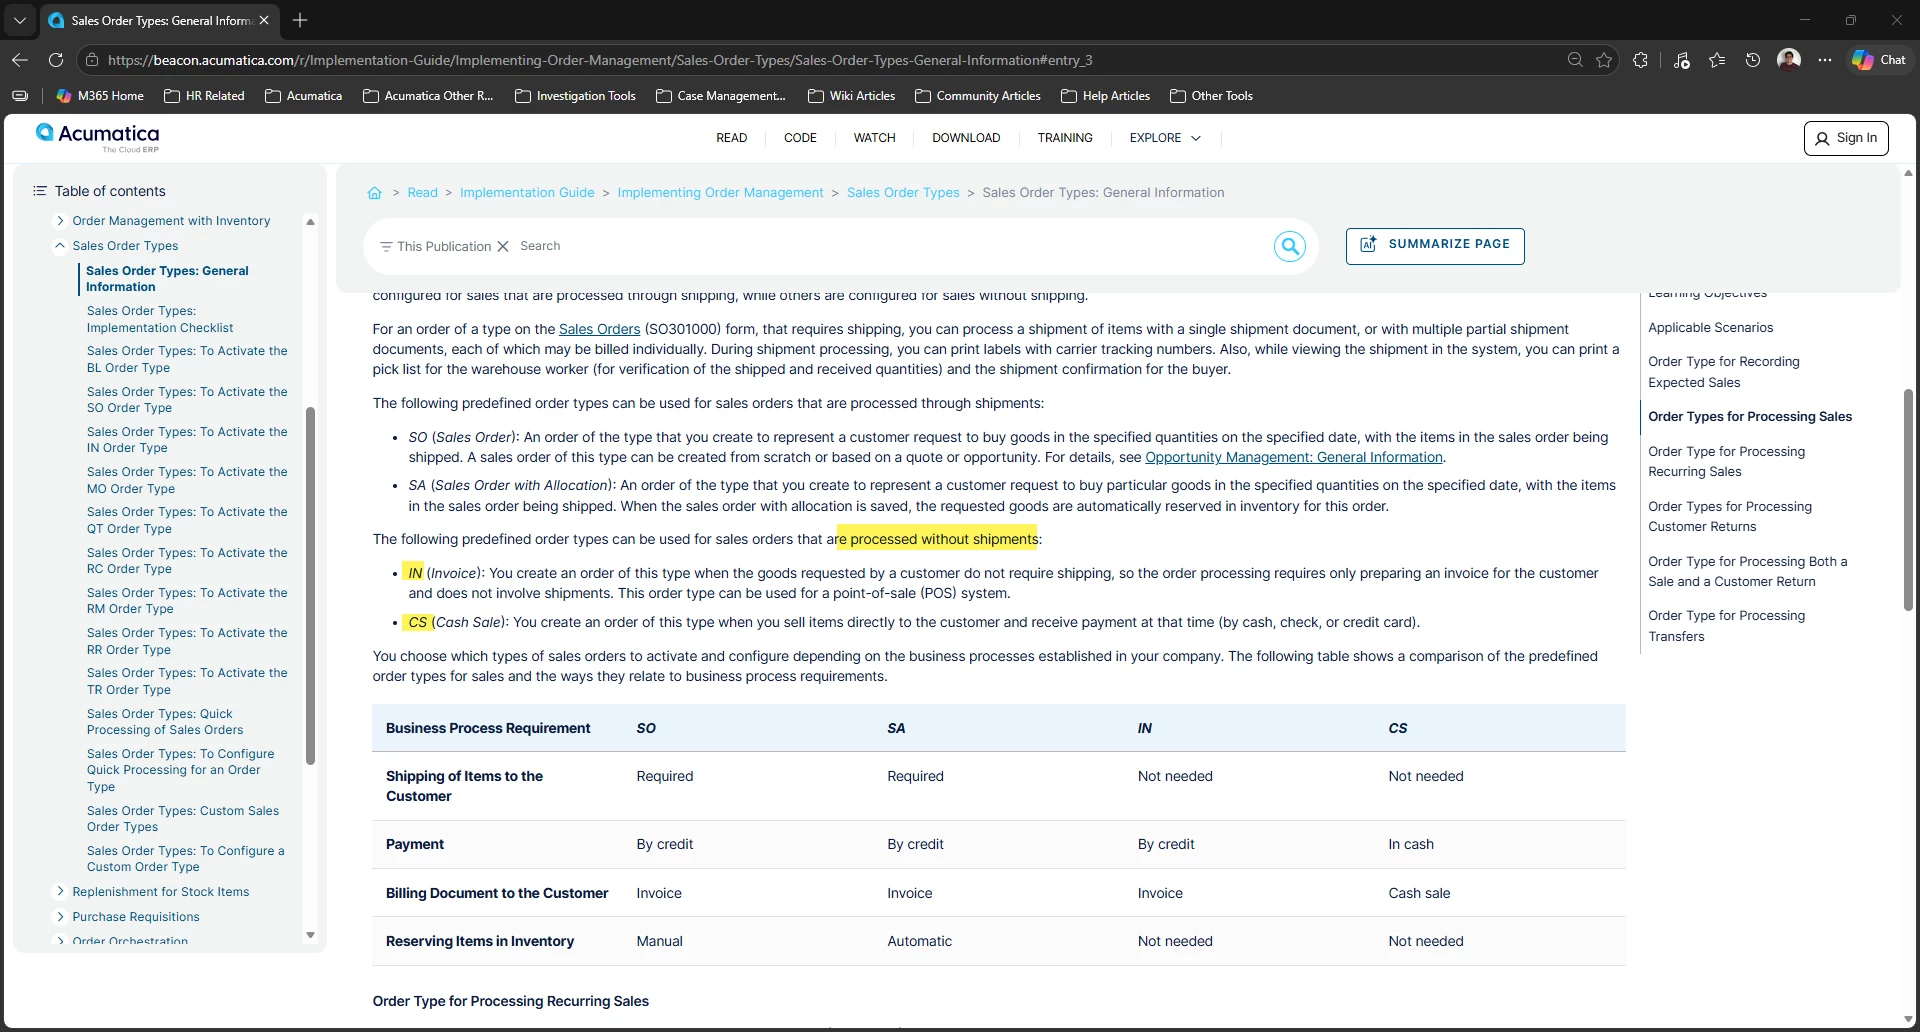1920x1032 pixels.
Task: Open a new browser tab
Action: (x=300, y=20)
